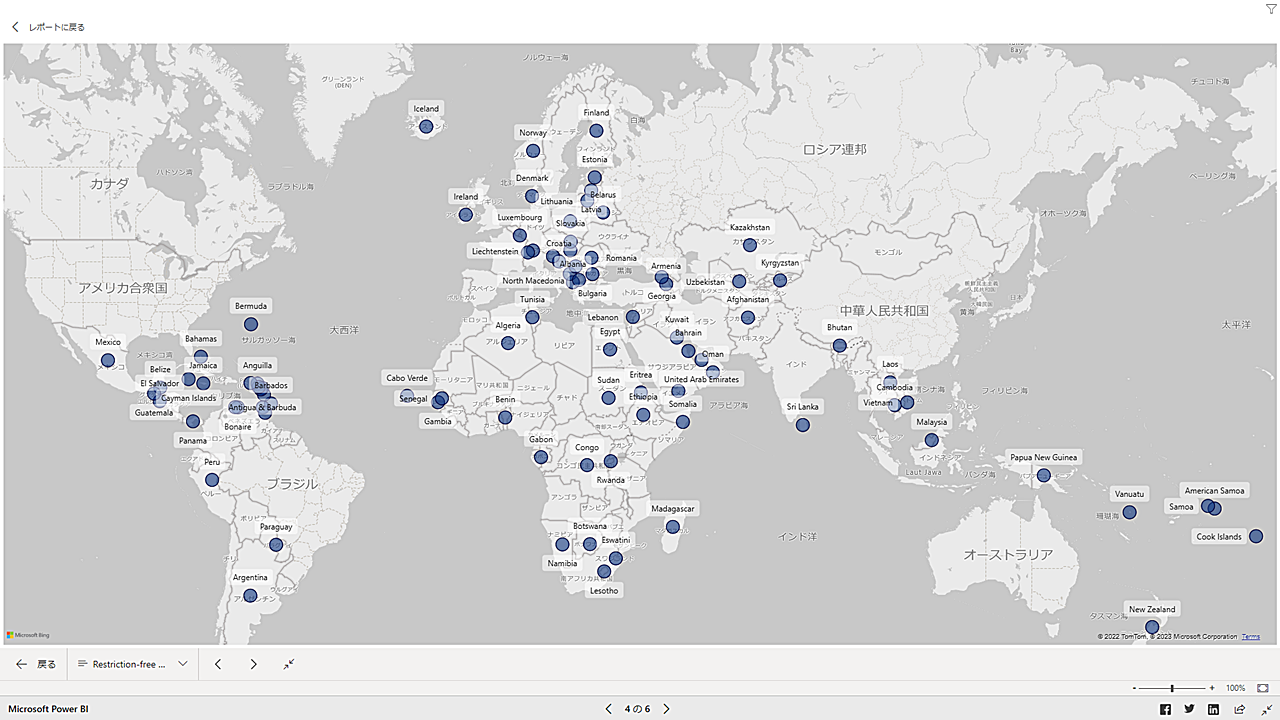
Task: Collapse drill view with inward arrows icon
Action: [289, 664]
